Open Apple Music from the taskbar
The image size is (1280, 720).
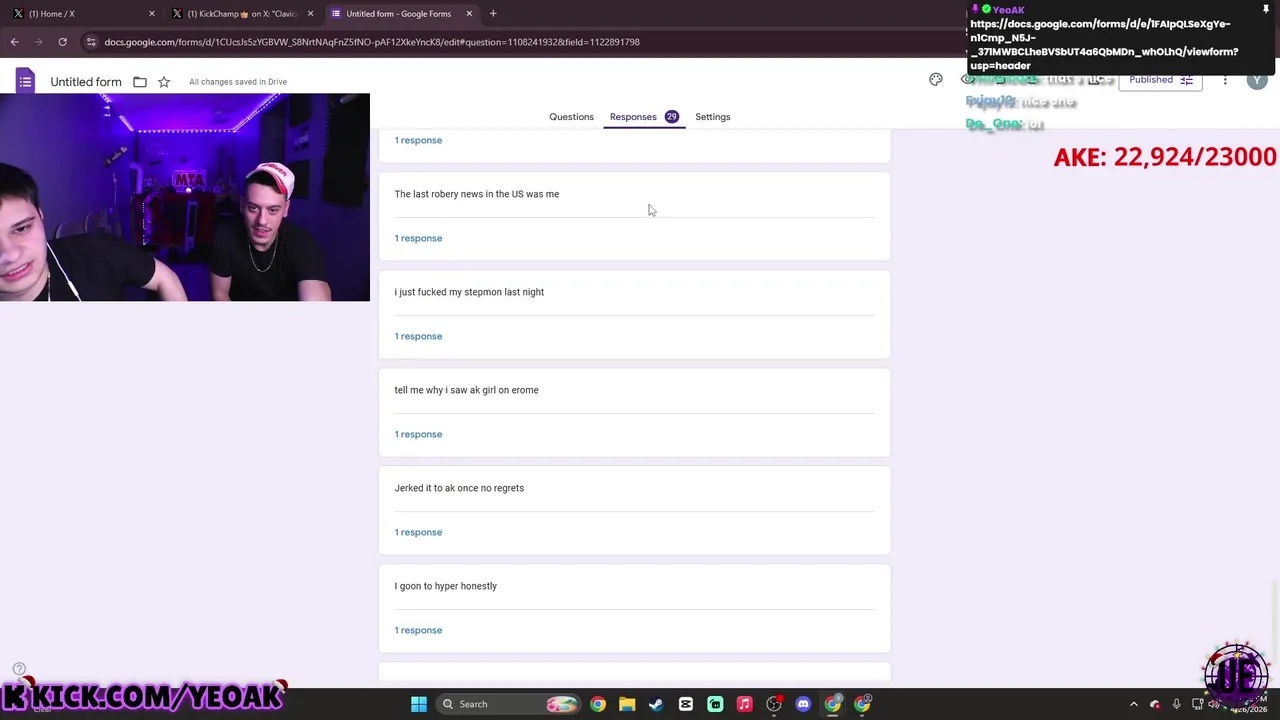pos(744,704)
